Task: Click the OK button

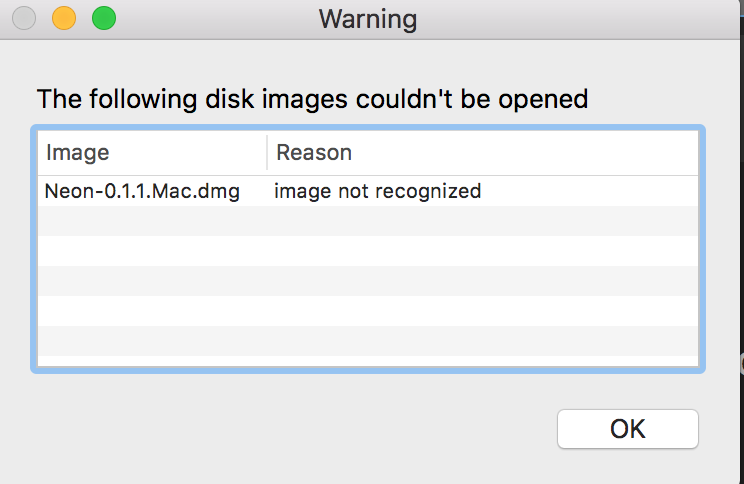Action: pos(627,428)
